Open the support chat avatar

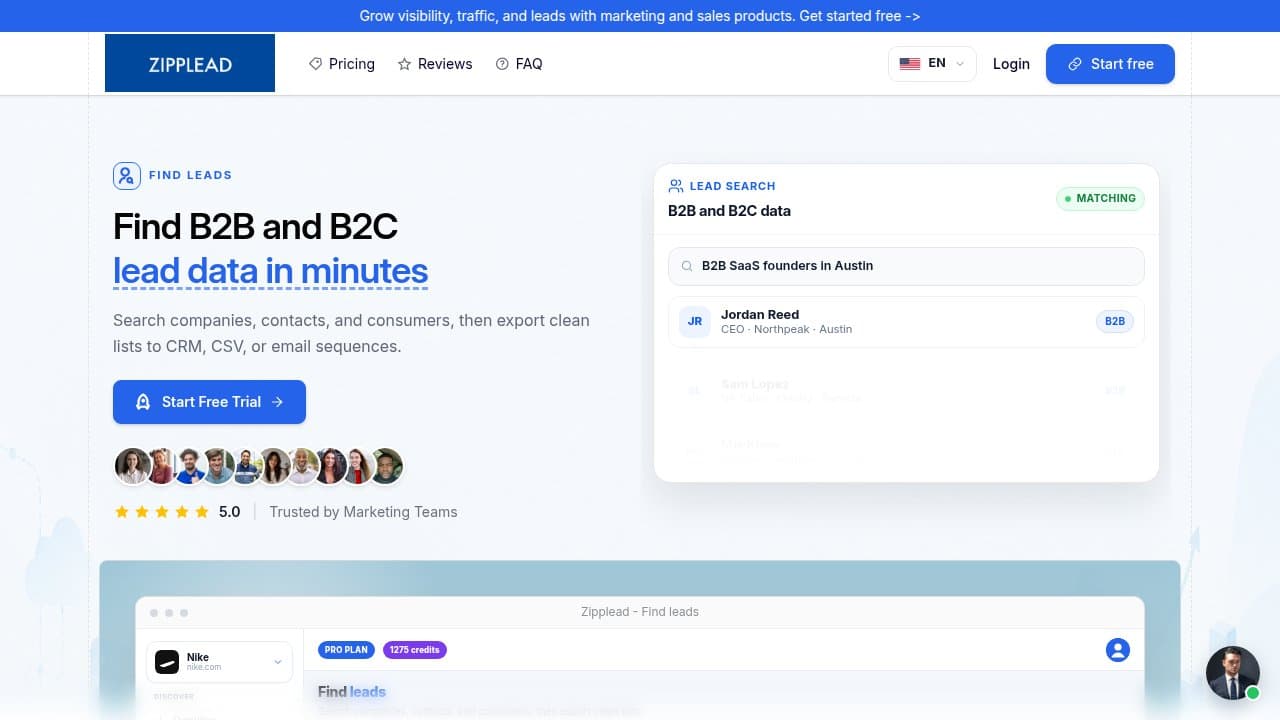1232,672
